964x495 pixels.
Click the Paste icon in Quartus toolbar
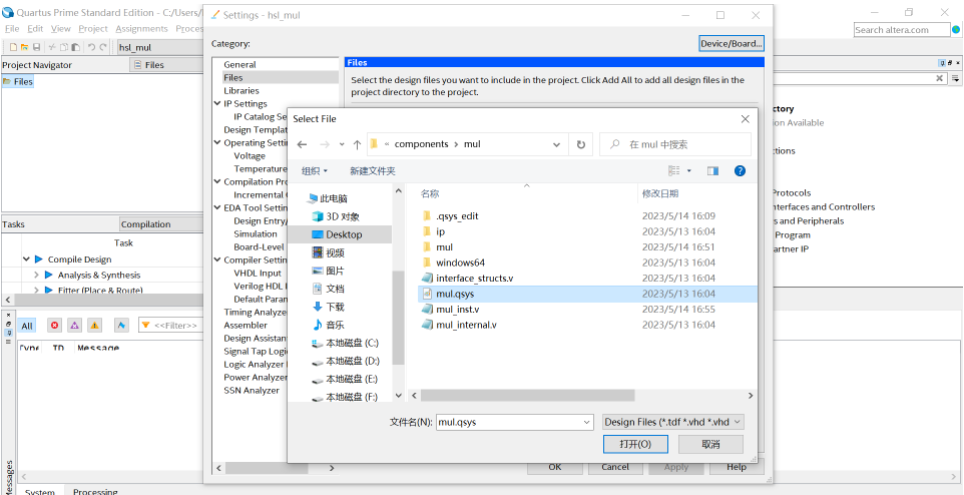(75, 47)
